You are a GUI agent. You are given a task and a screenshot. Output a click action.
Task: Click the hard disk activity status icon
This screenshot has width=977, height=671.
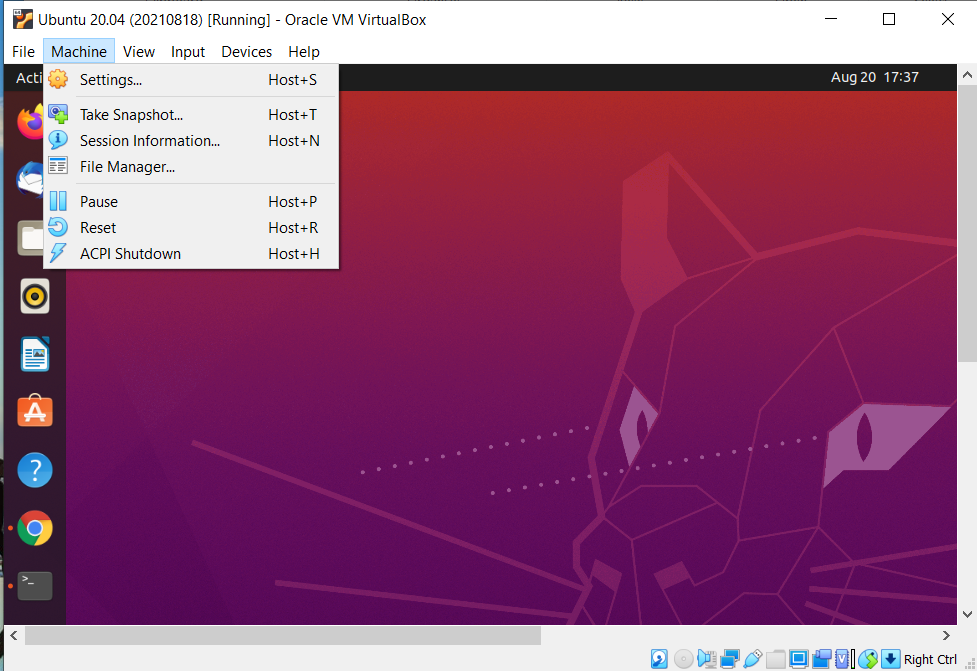pyautogui.click(x=659, y=659)
